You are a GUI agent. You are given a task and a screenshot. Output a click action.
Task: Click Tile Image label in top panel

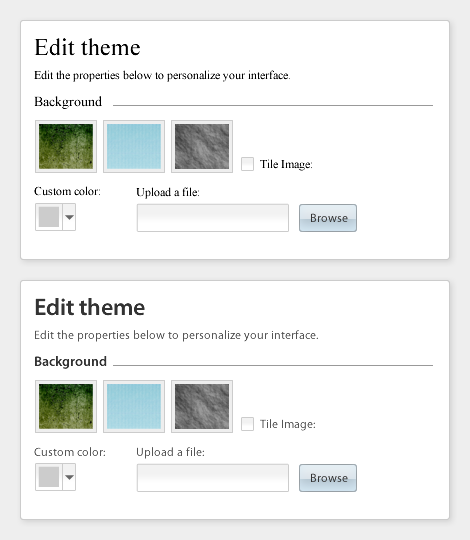[x=286, y=164]
